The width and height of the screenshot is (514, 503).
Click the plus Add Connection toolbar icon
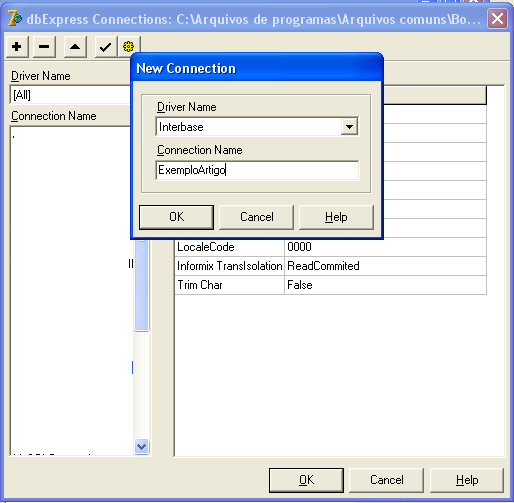click(17, 47)
